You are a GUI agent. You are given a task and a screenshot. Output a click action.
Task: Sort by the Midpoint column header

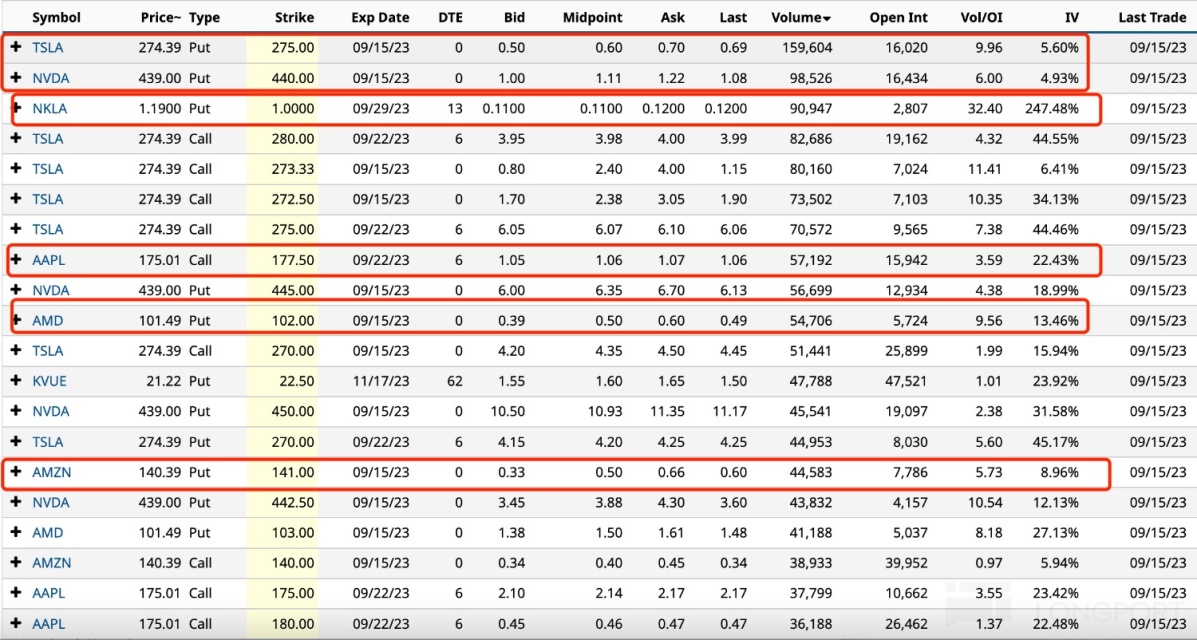pyautogui.click(x=592, y=17)
